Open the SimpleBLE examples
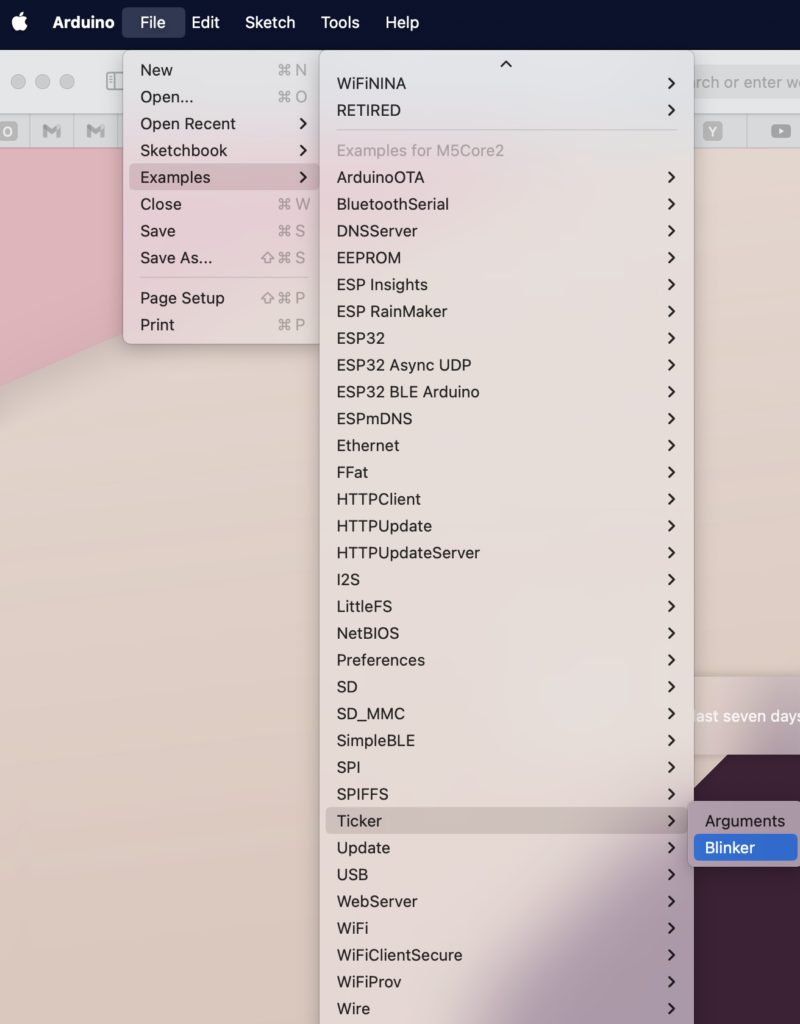This screenshot has height=1024, width=800. [x=506, y=739]
